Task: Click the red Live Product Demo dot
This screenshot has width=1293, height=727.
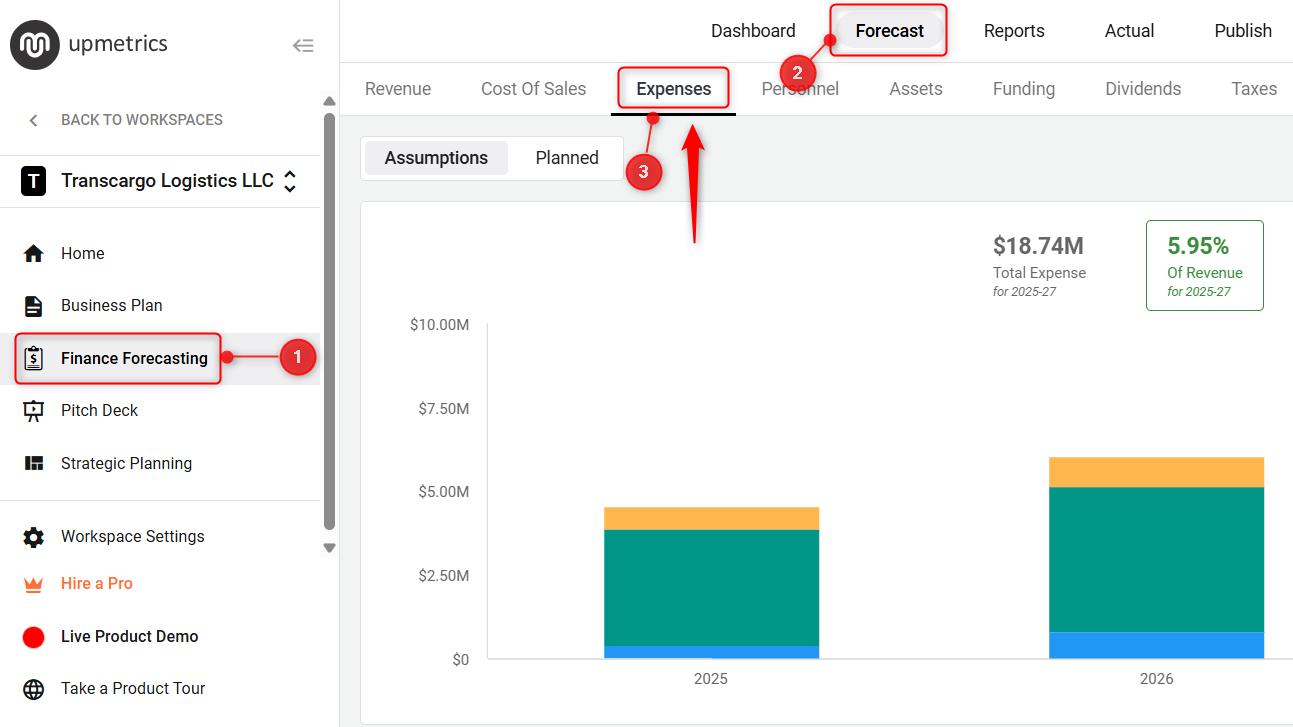Action: (x=34, y=637)
